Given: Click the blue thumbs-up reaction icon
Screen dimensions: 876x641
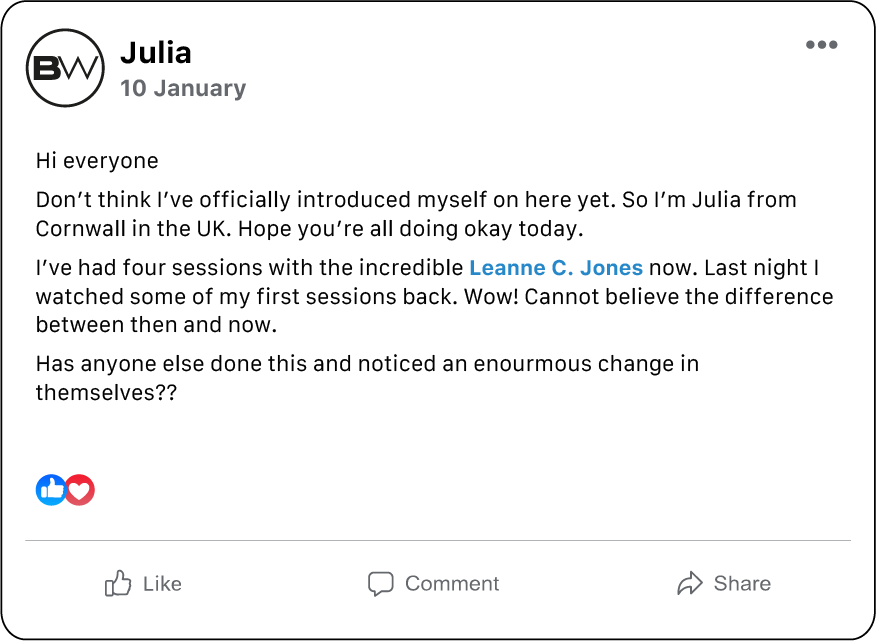Looking at the screenshot, I should click(x=51, y=489).
